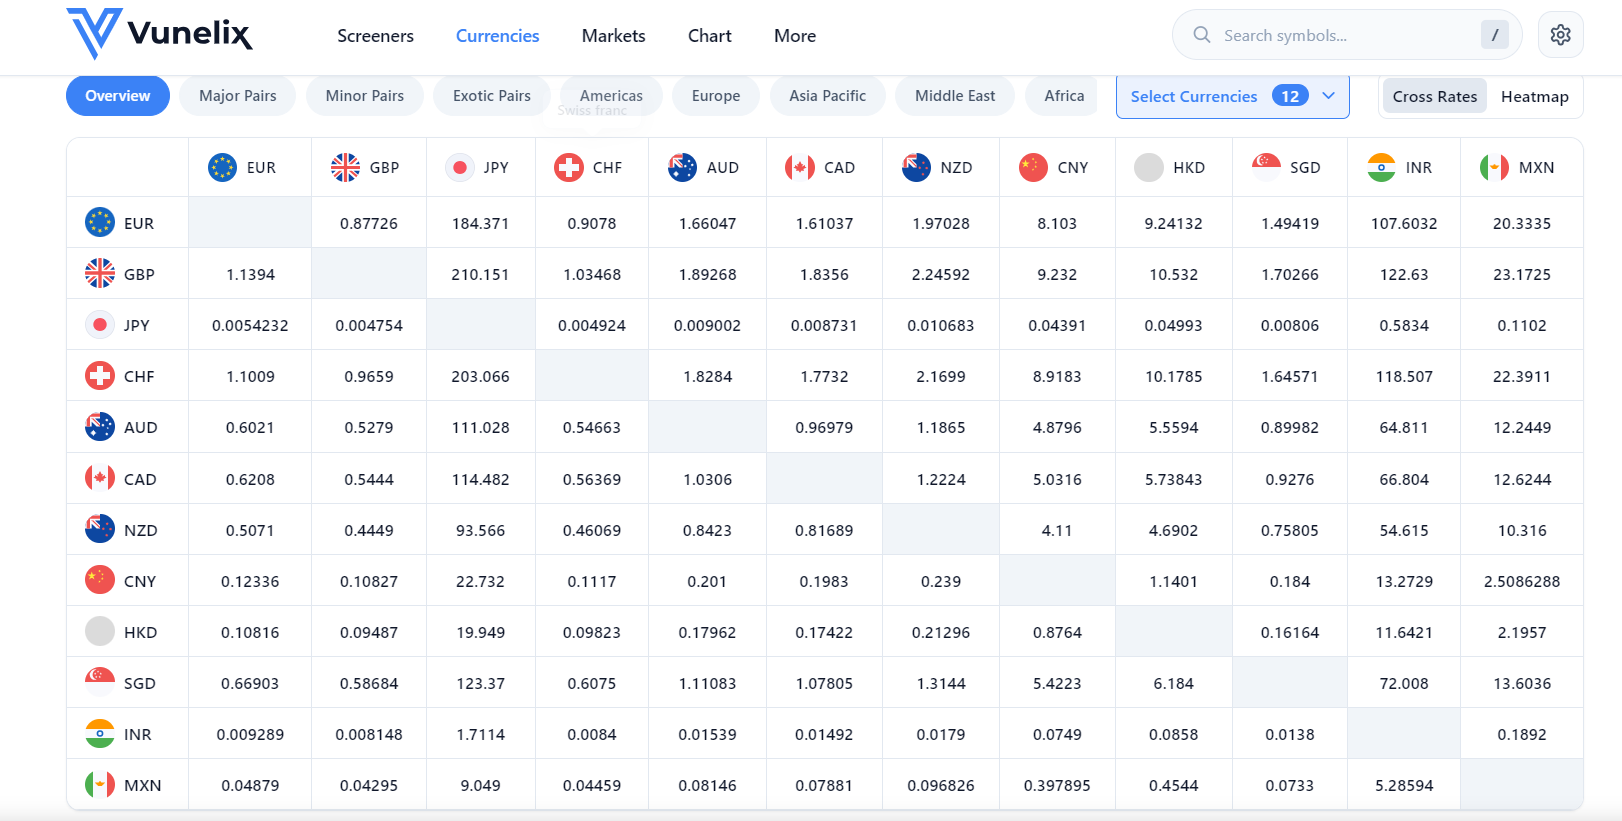Open CAD/NZD rate 1.2224
1622x821 pixels.
(941, 479)
